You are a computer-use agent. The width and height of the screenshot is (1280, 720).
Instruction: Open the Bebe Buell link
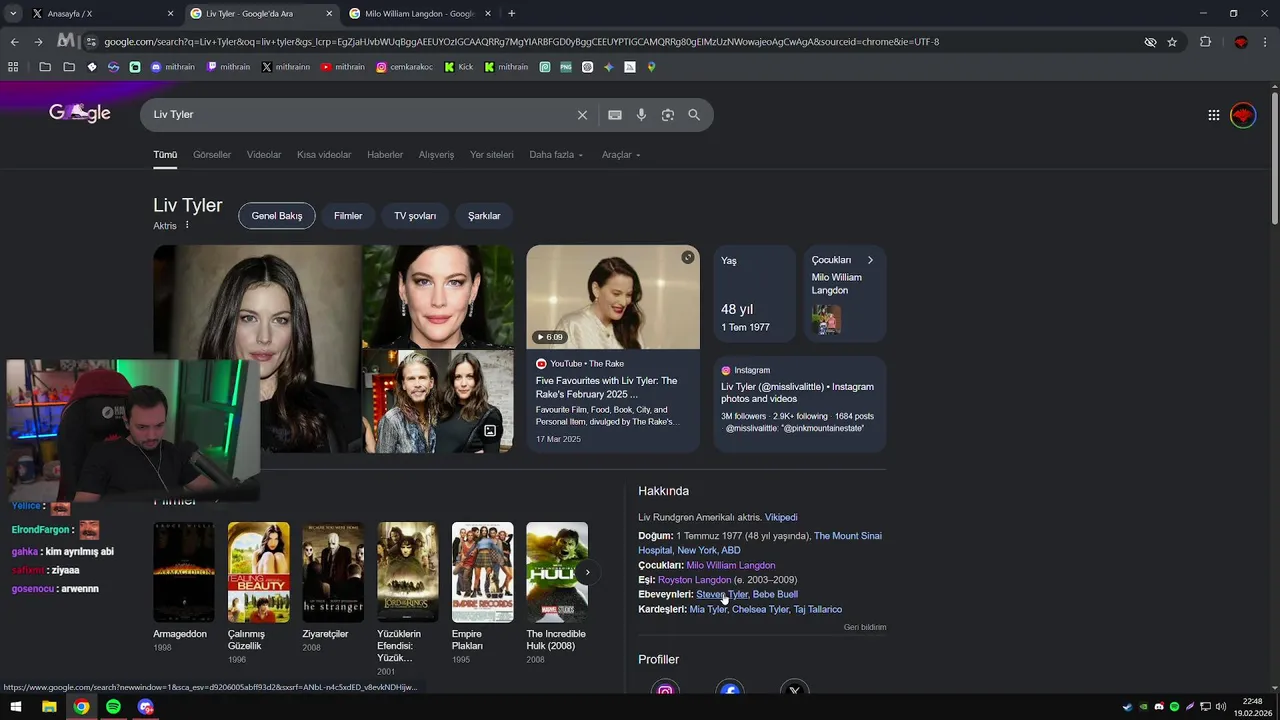(775, 595)
